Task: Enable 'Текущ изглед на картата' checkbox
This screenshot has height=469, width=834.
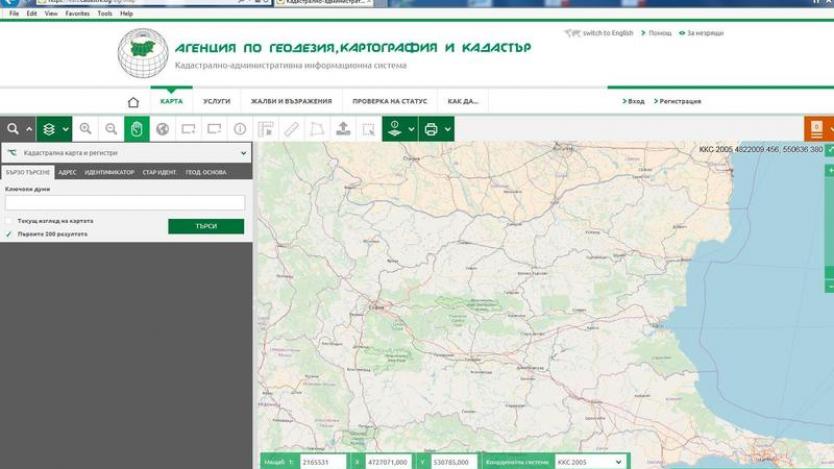Action: point(10,220)
